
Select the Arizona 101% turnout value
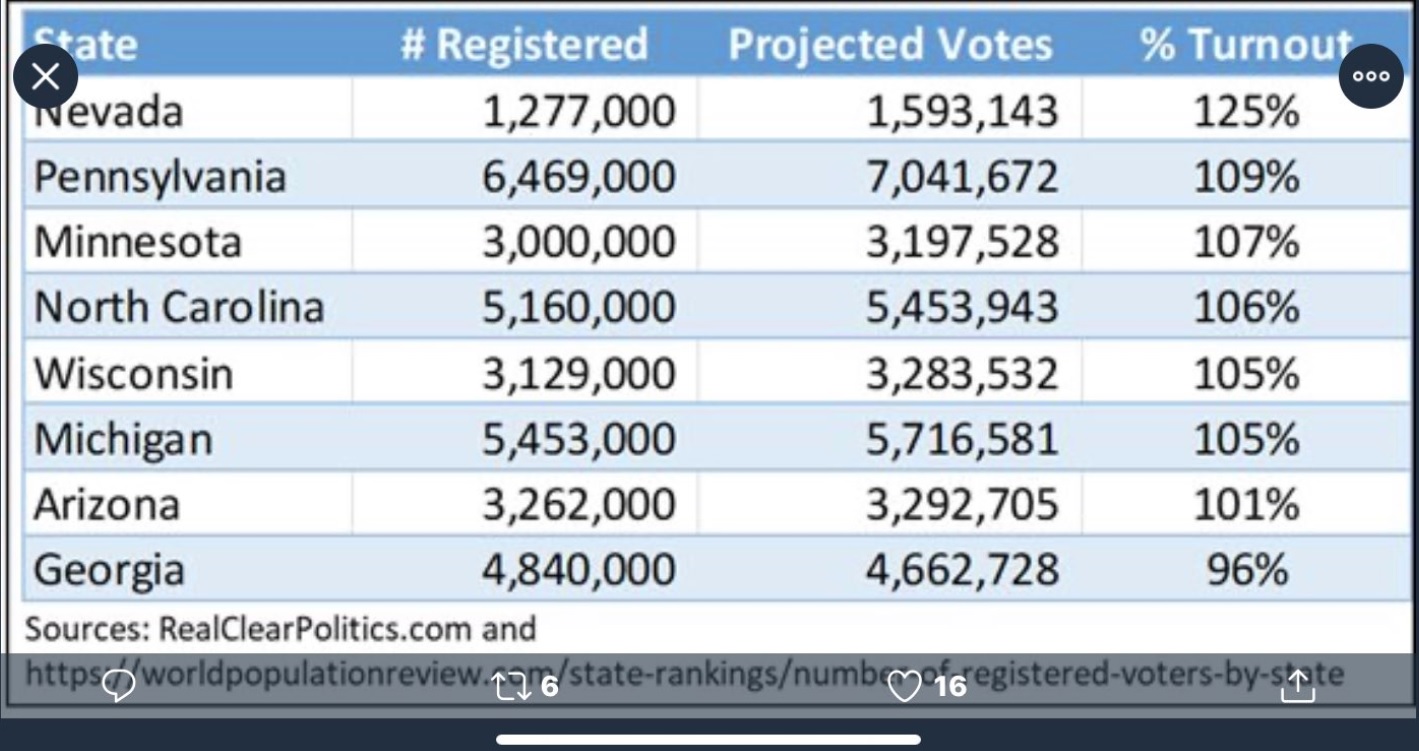click(1246, 504)
